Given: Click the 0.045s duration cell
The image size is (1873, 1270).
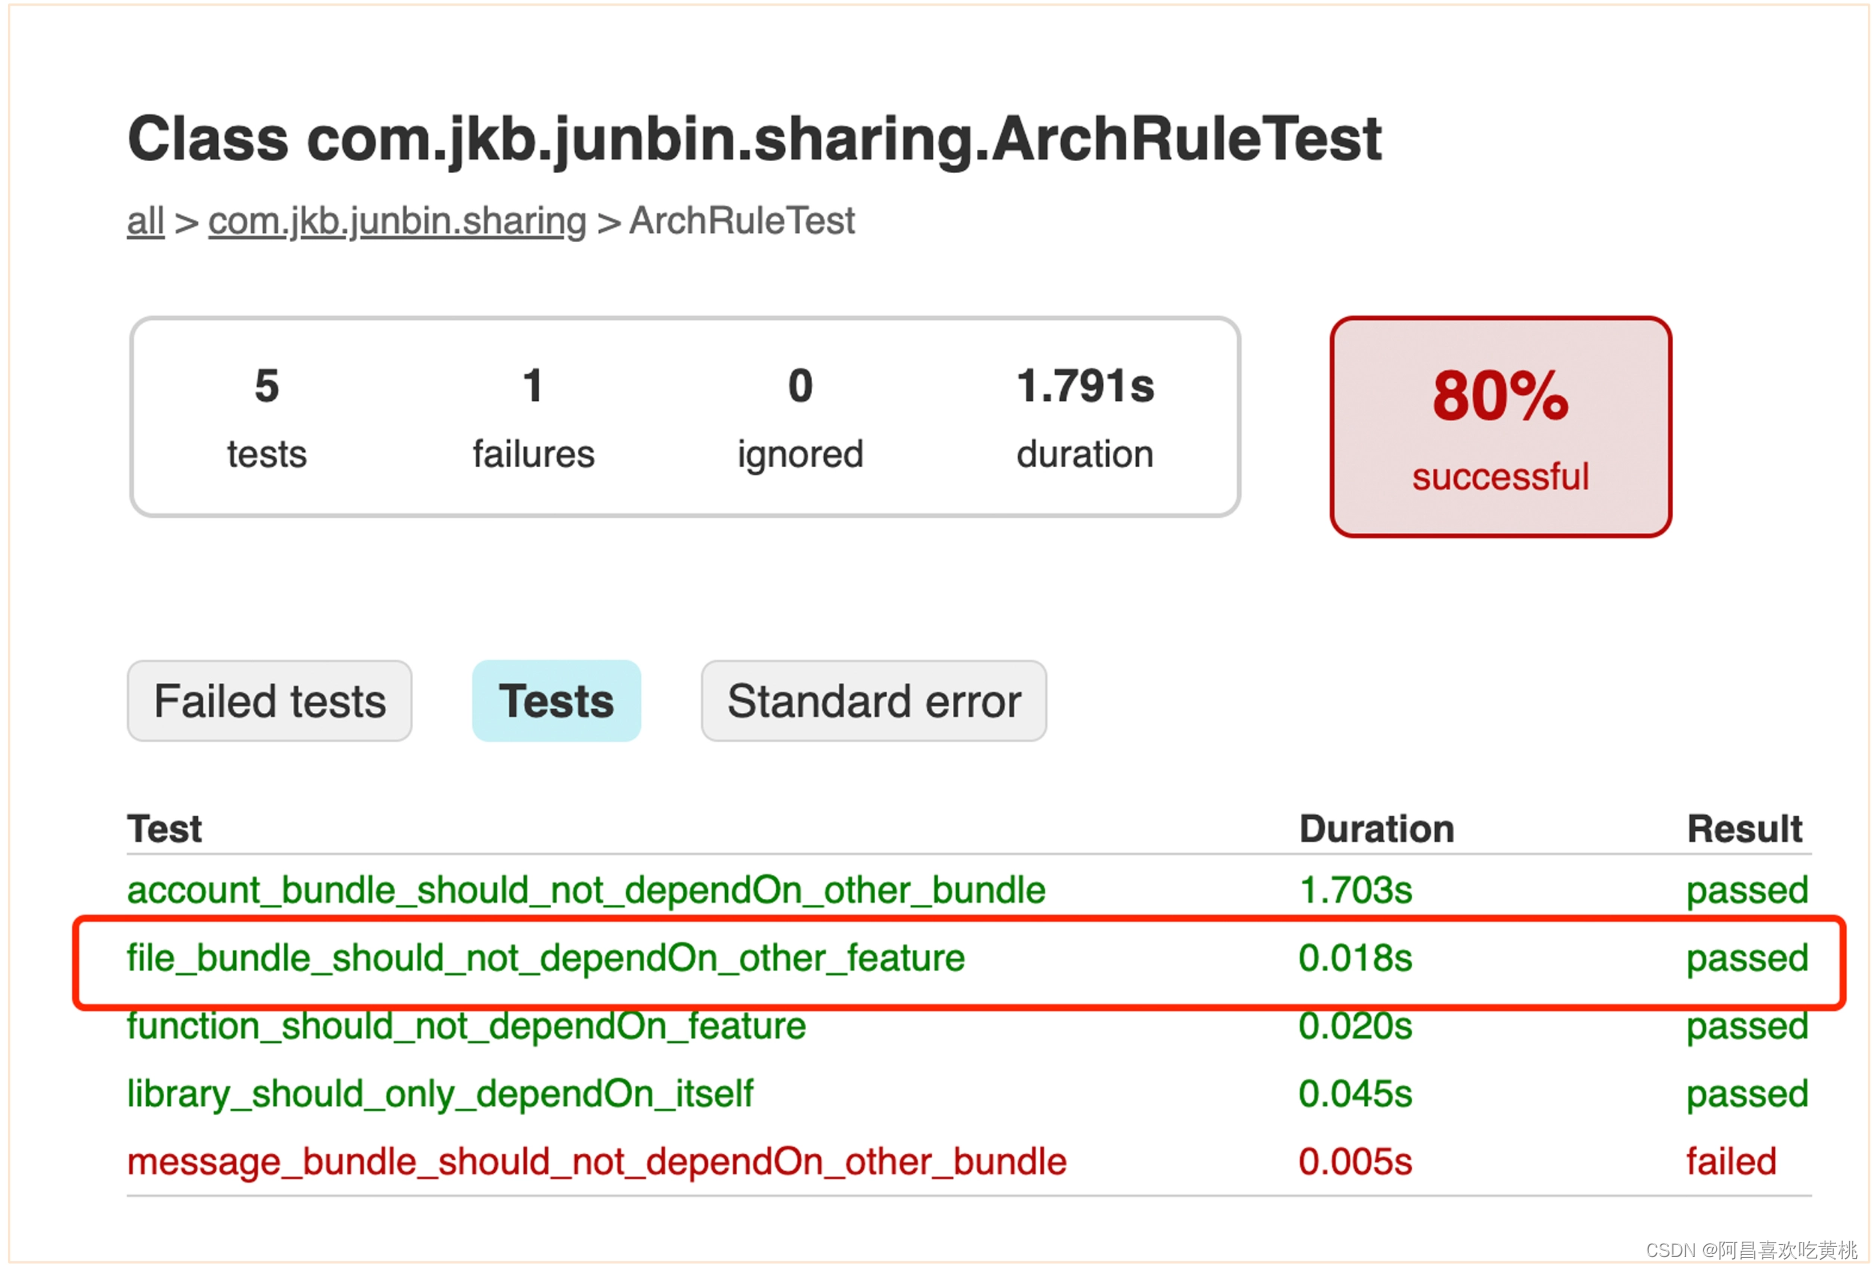Looking at the screenshot, I should pyautogui.click(x=1355, y=1094).
